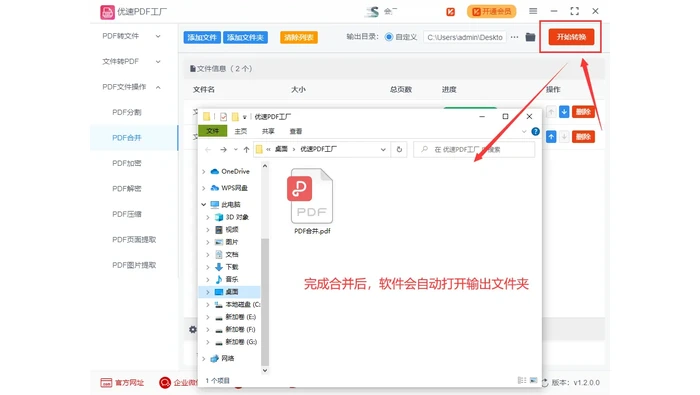Click the output directory path field
The width and height of the screenshot is (700, 395).
pyautogui.click(x=464, y=37)
